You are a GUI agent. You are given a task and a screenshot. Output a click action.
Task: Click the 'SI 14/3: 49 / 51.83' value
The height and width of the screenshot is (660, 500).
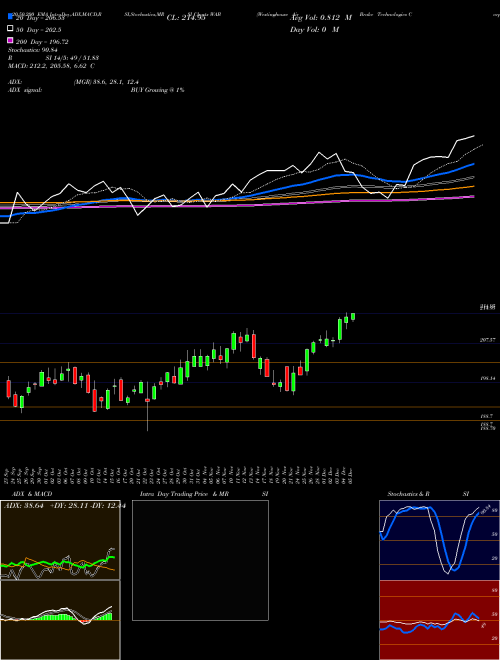tap(72, 58)
